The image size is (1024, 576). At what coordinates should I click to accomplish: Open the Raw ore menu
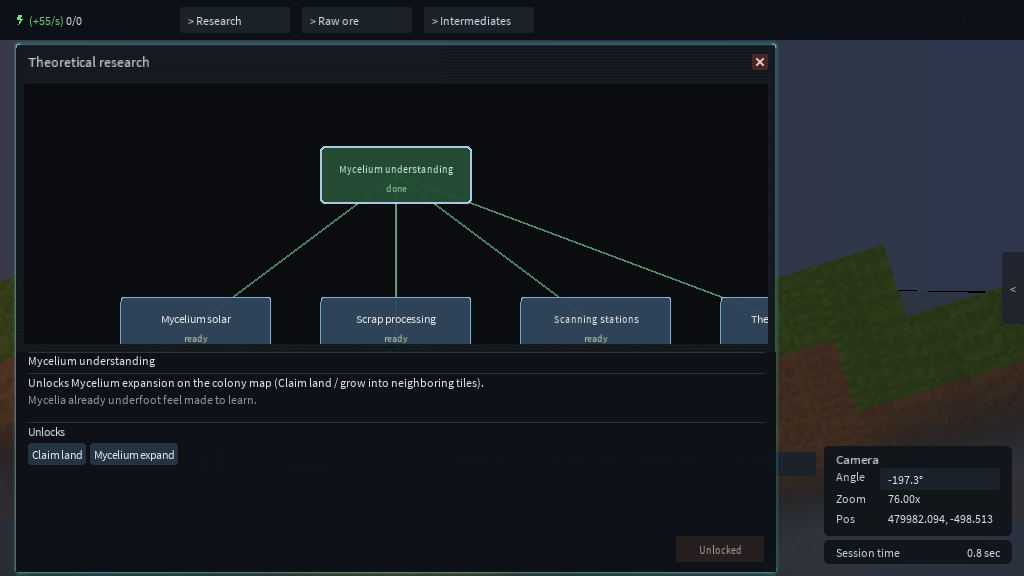point(357,20)
